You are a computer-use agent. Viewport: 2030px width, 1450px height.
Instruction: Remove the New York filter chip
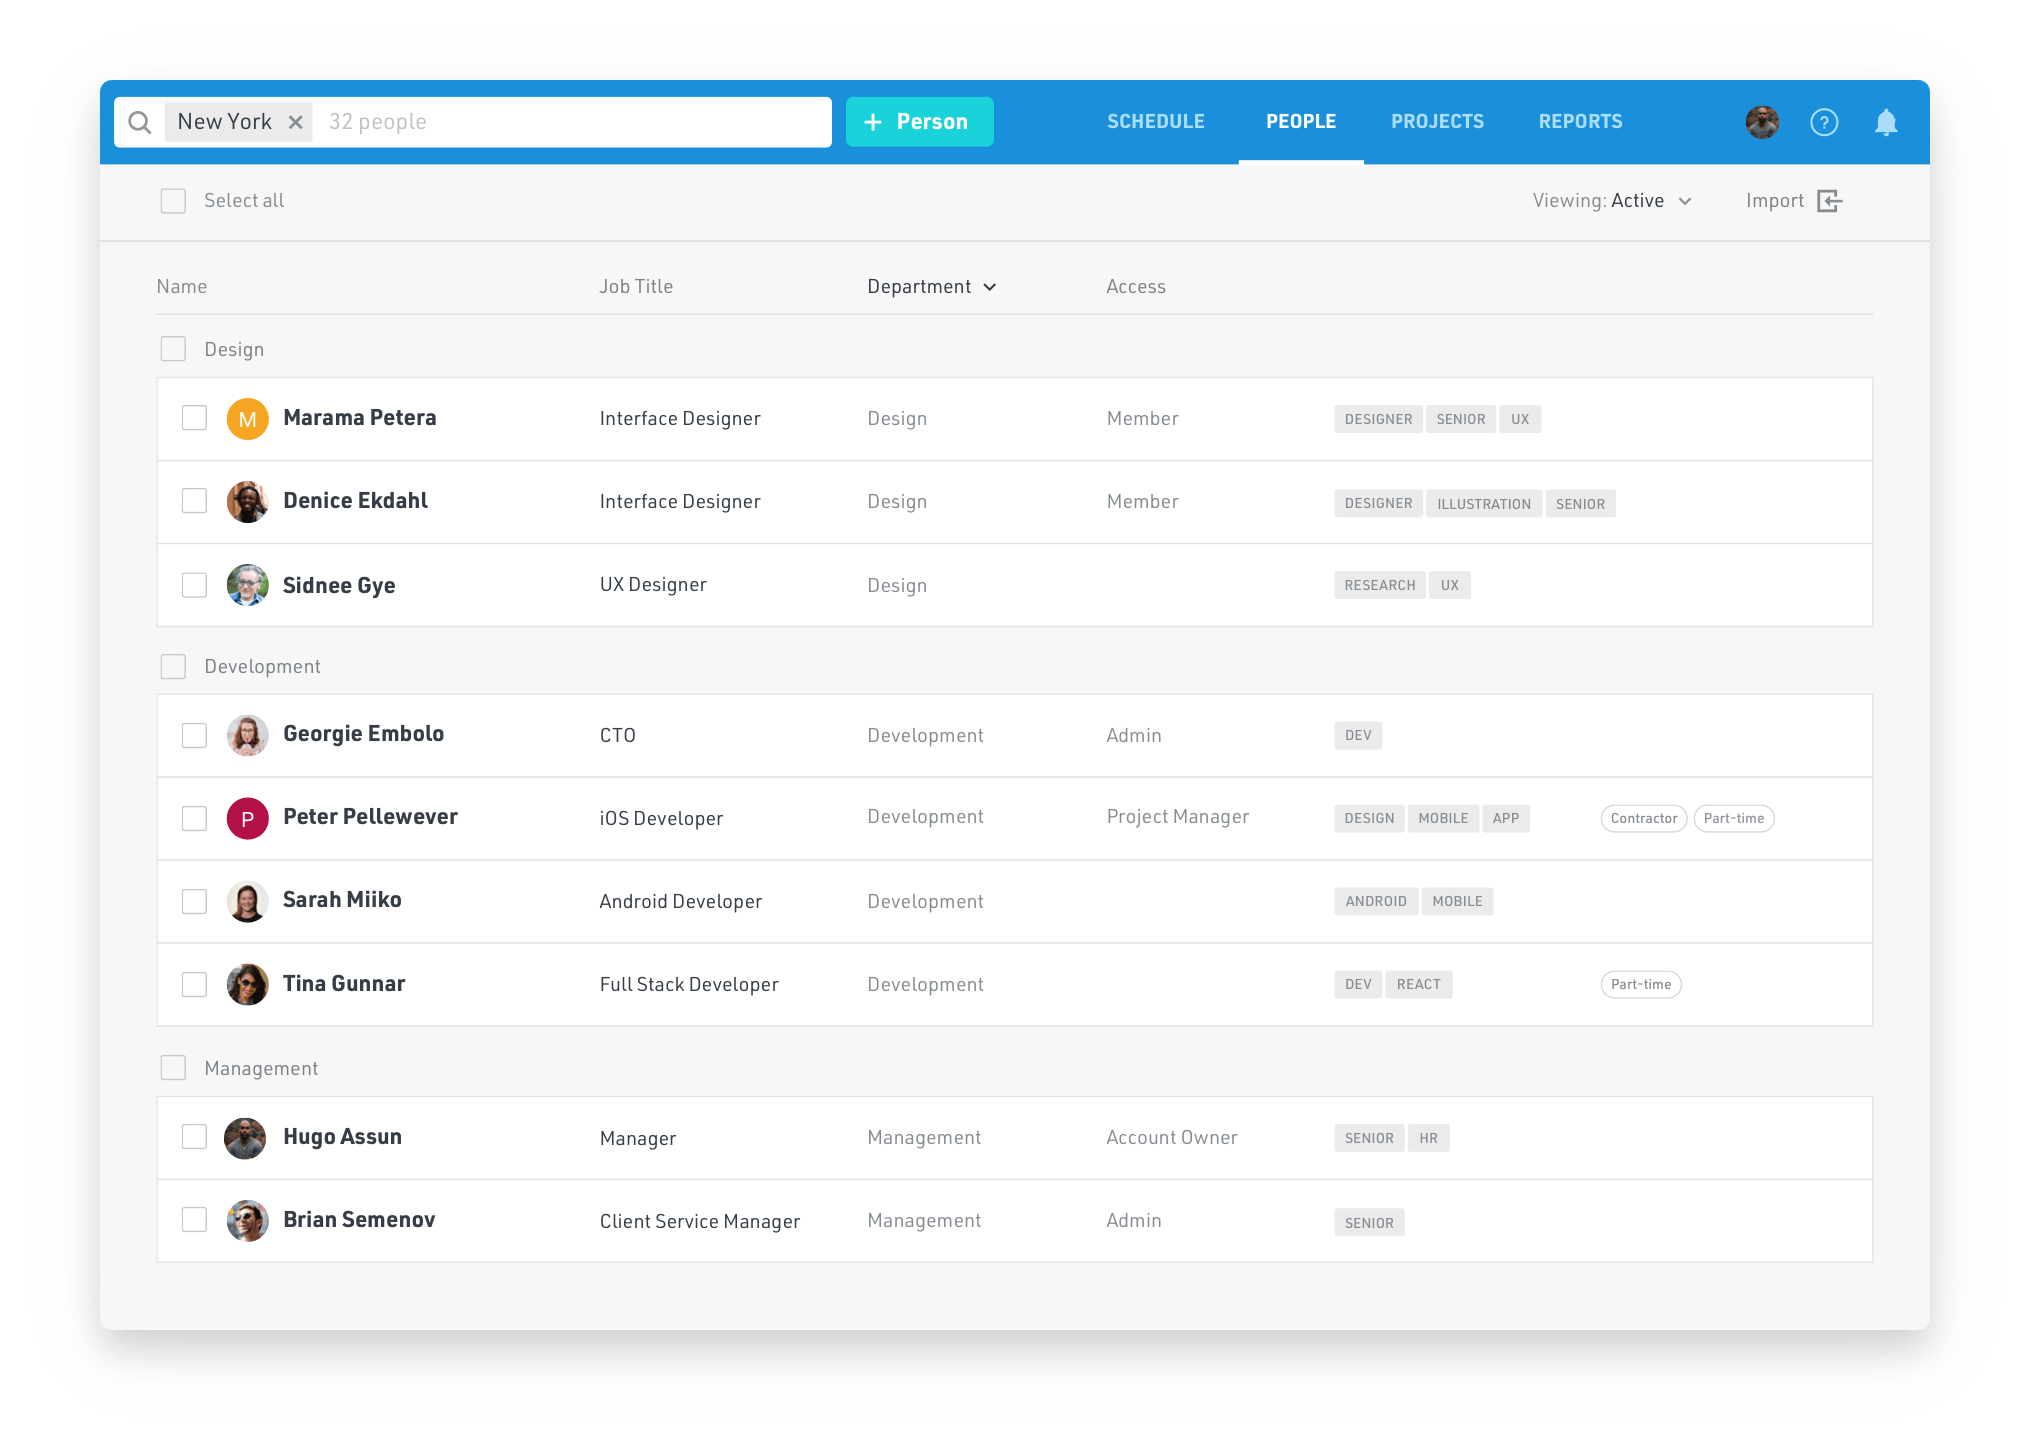point(296,121)
